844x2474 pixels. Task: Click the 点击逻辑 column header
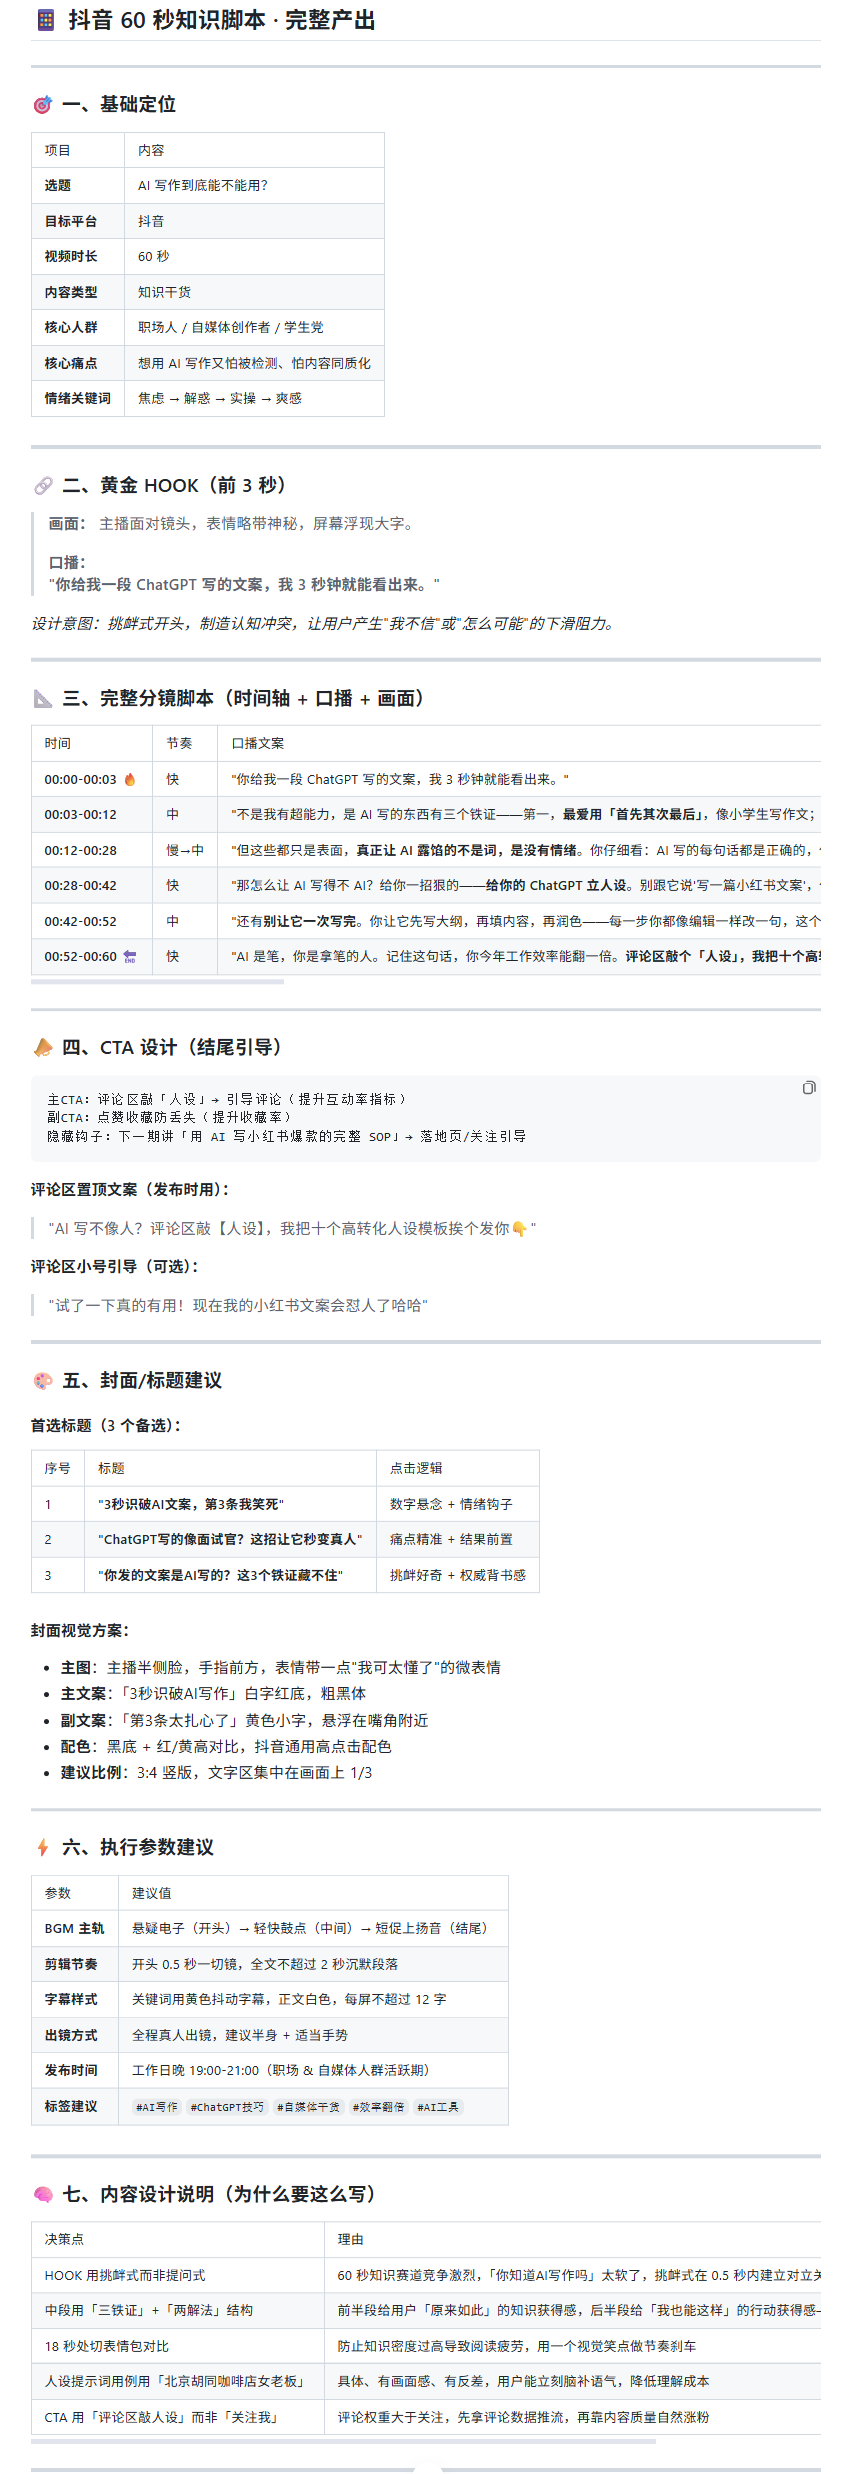click(x=458, y=1468)
